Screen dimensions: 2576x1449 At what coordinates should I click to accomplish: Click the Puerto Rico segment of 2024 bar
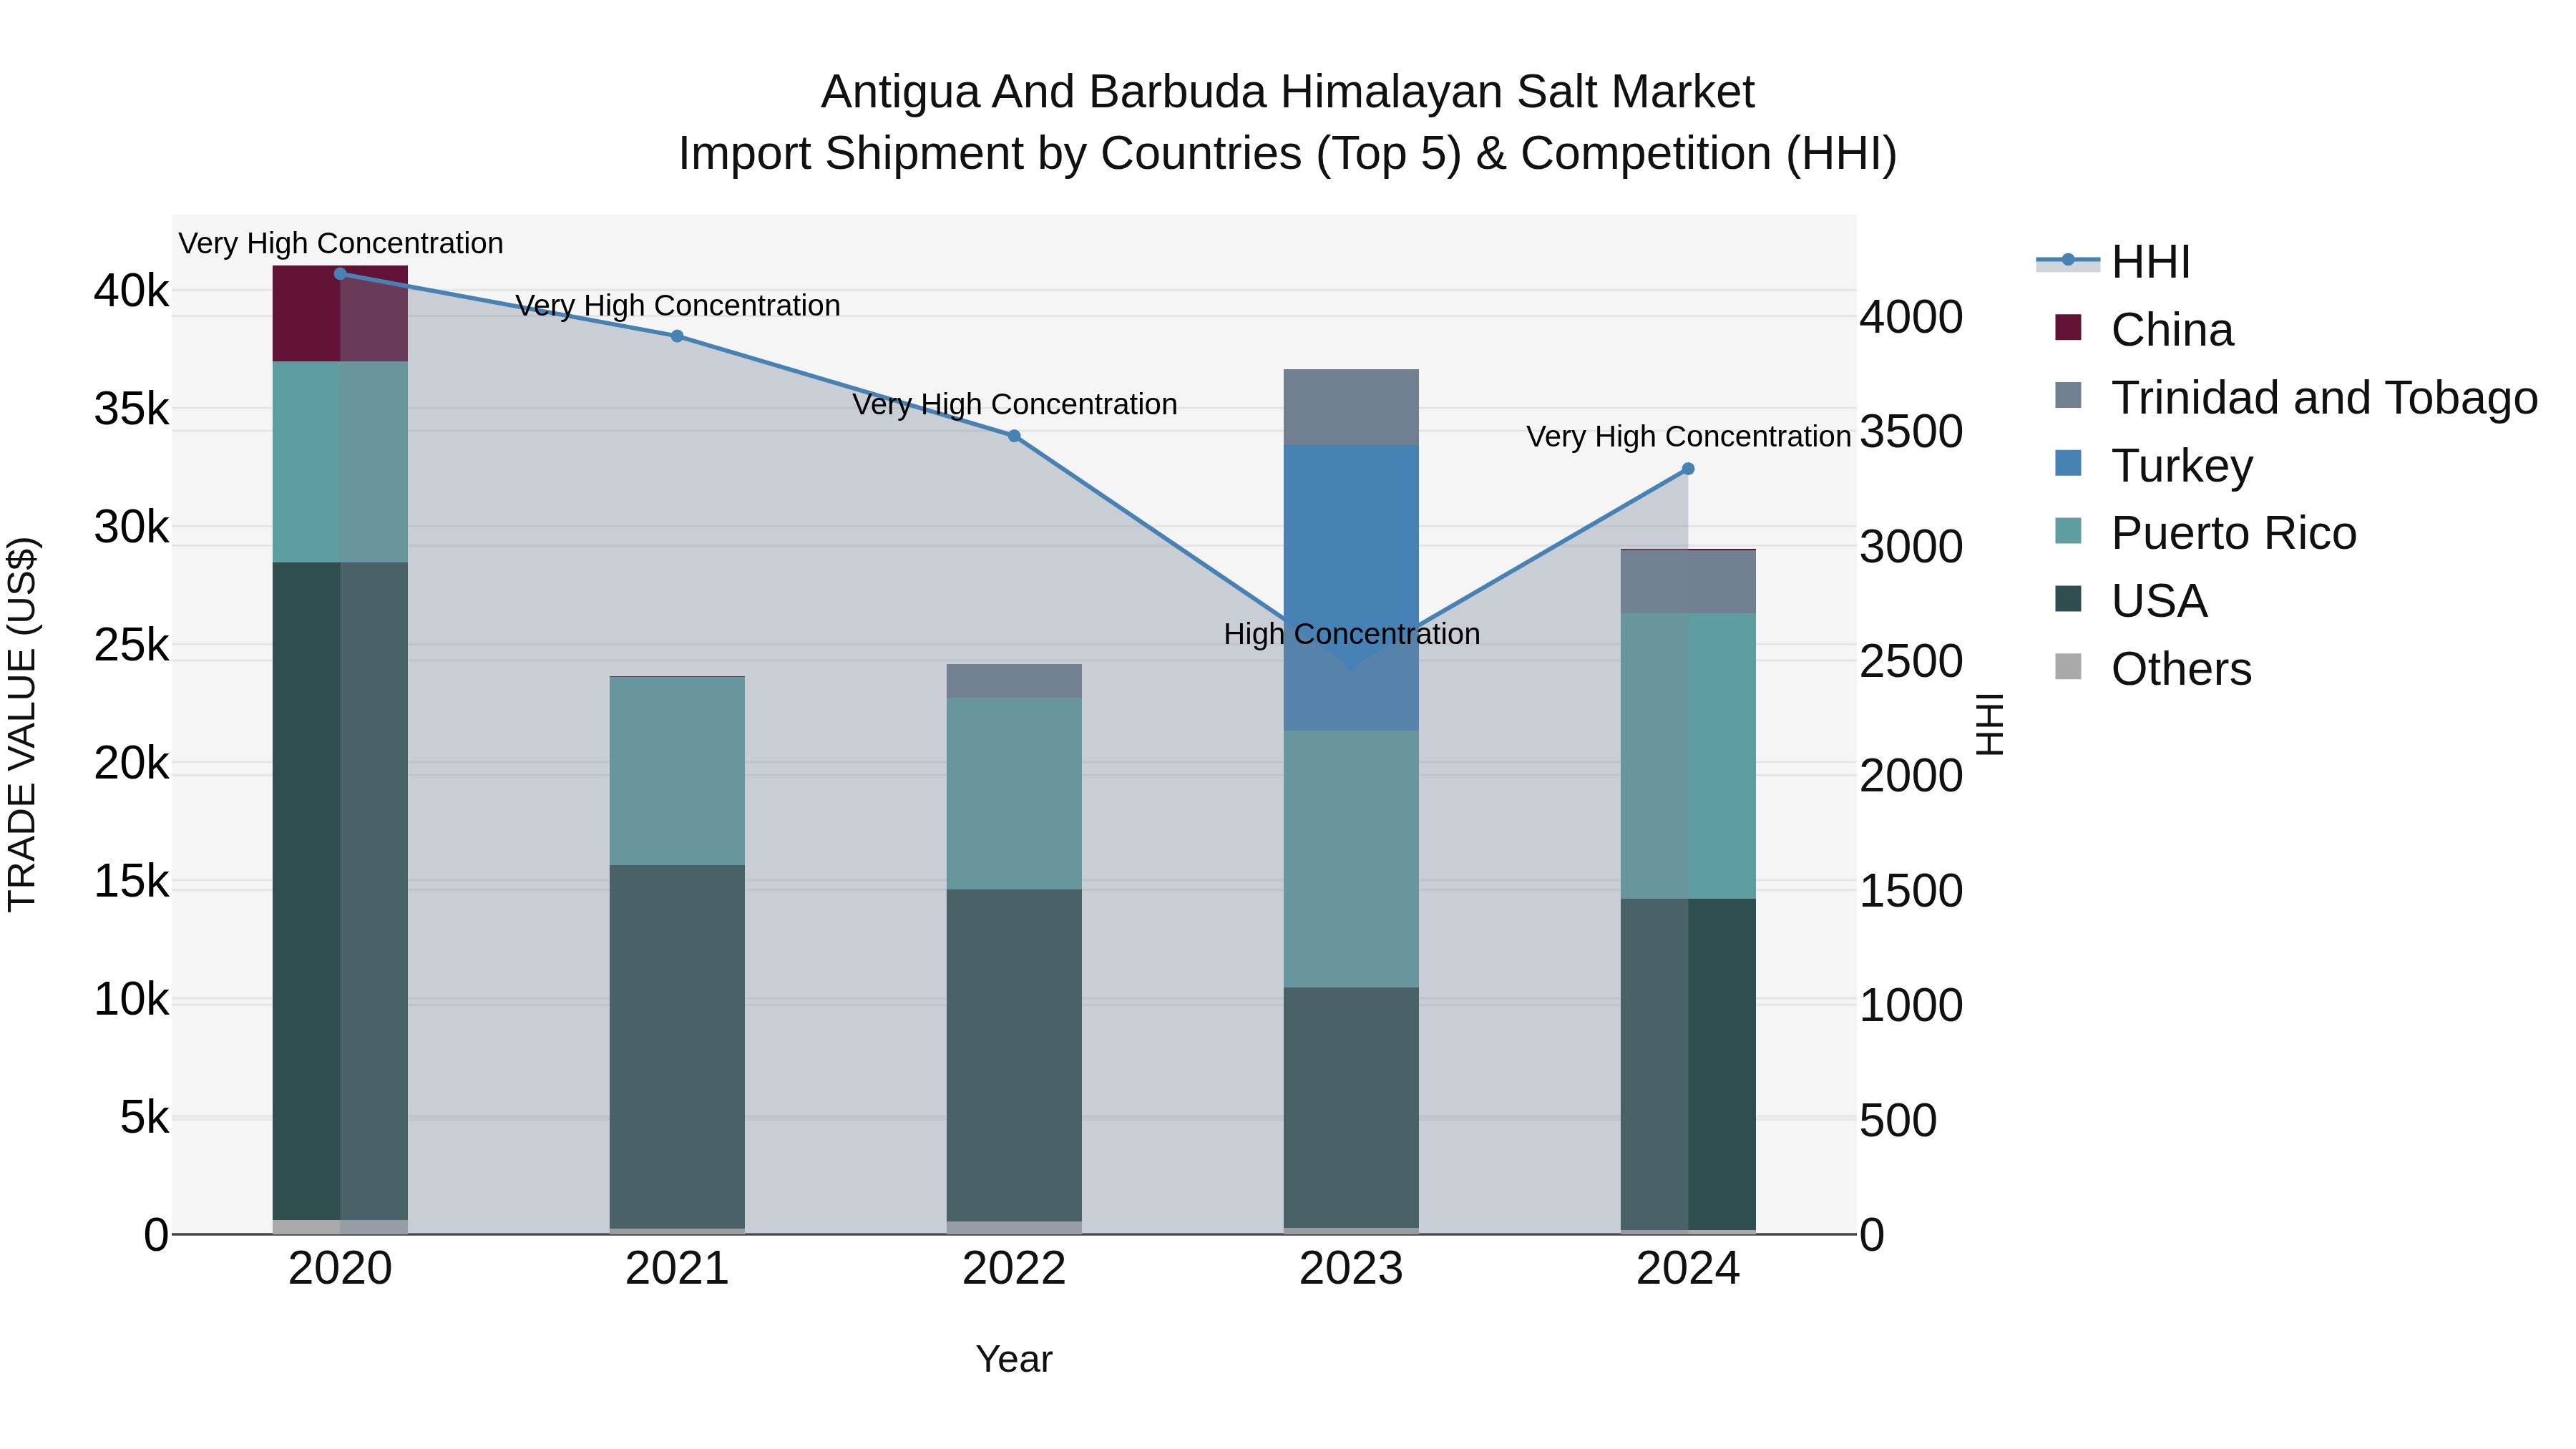1688,756
